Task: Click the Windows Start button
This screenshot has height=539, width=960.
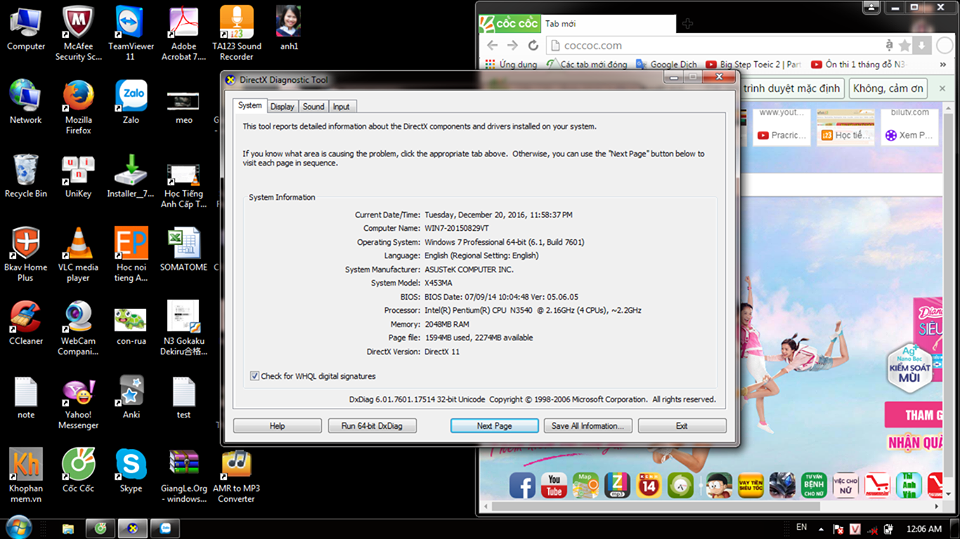Action: click(18, 527)
